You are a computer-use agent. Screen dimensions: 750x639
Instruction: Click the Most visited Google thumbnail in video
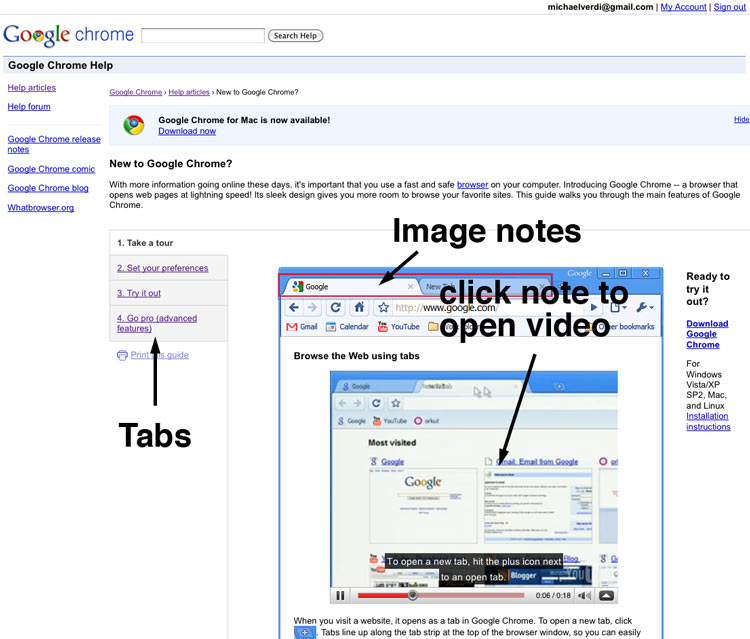pos(423,506)
